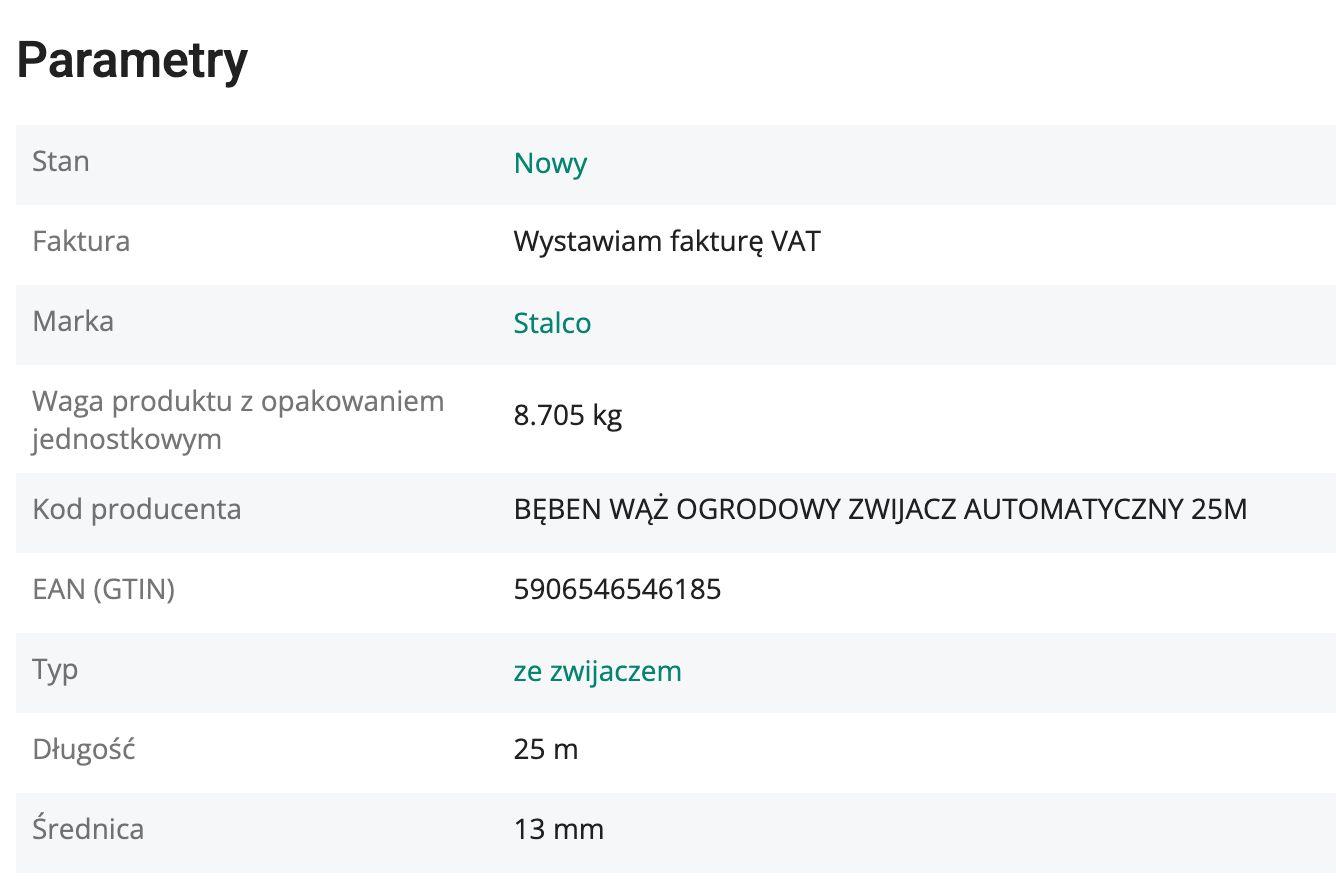Image resolution: width=1336 pixels, height=890 pixels.
Task: Click the EAN (GTIN) label
Action: (x=104, y=590)
